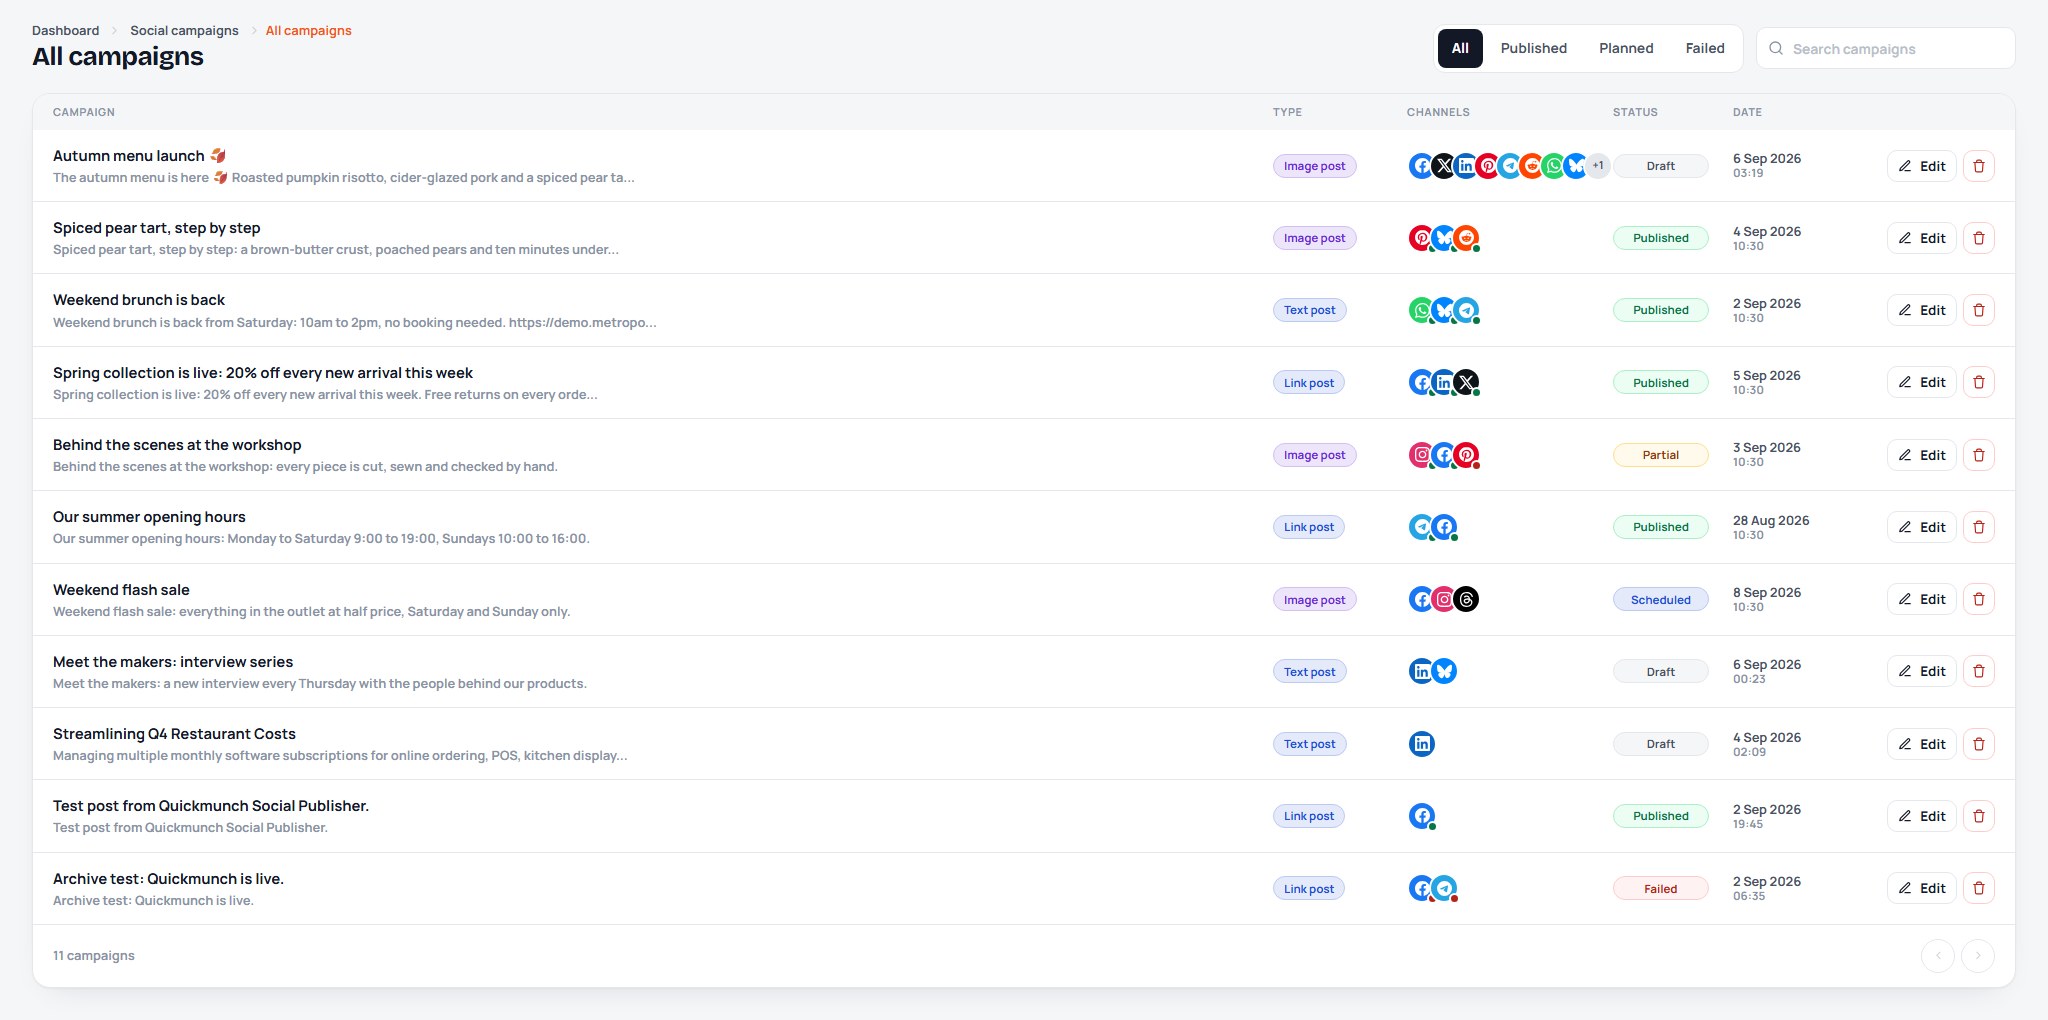Click the Reddit icon in Spiced pear tart row
2048x1020 pixels.
click(x=1466, y=238)
